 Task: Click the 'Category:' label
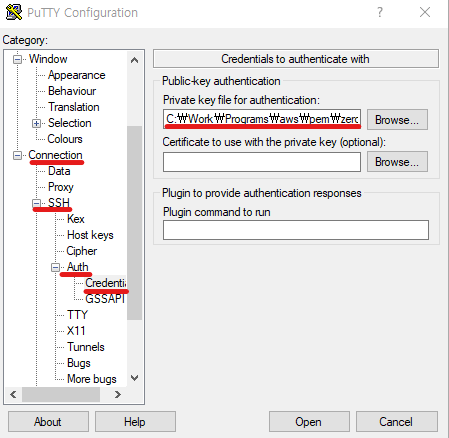[x=25, y=40]
